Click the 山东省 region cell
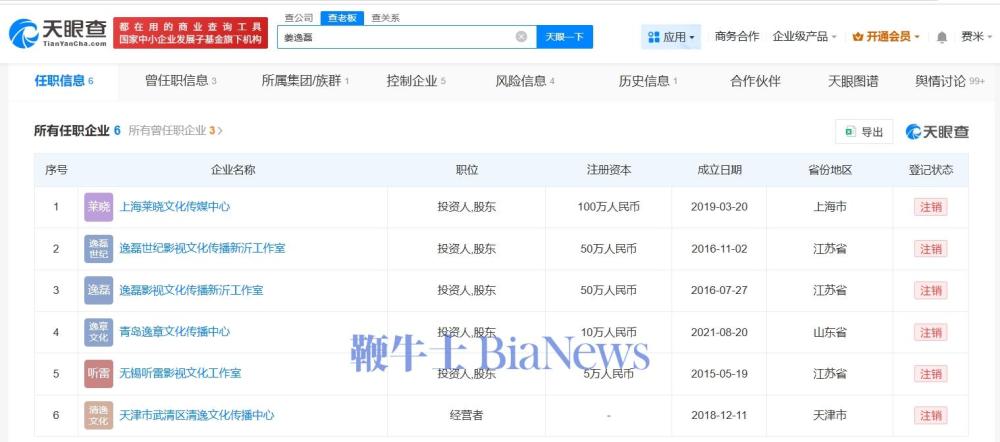 [830, 332]
